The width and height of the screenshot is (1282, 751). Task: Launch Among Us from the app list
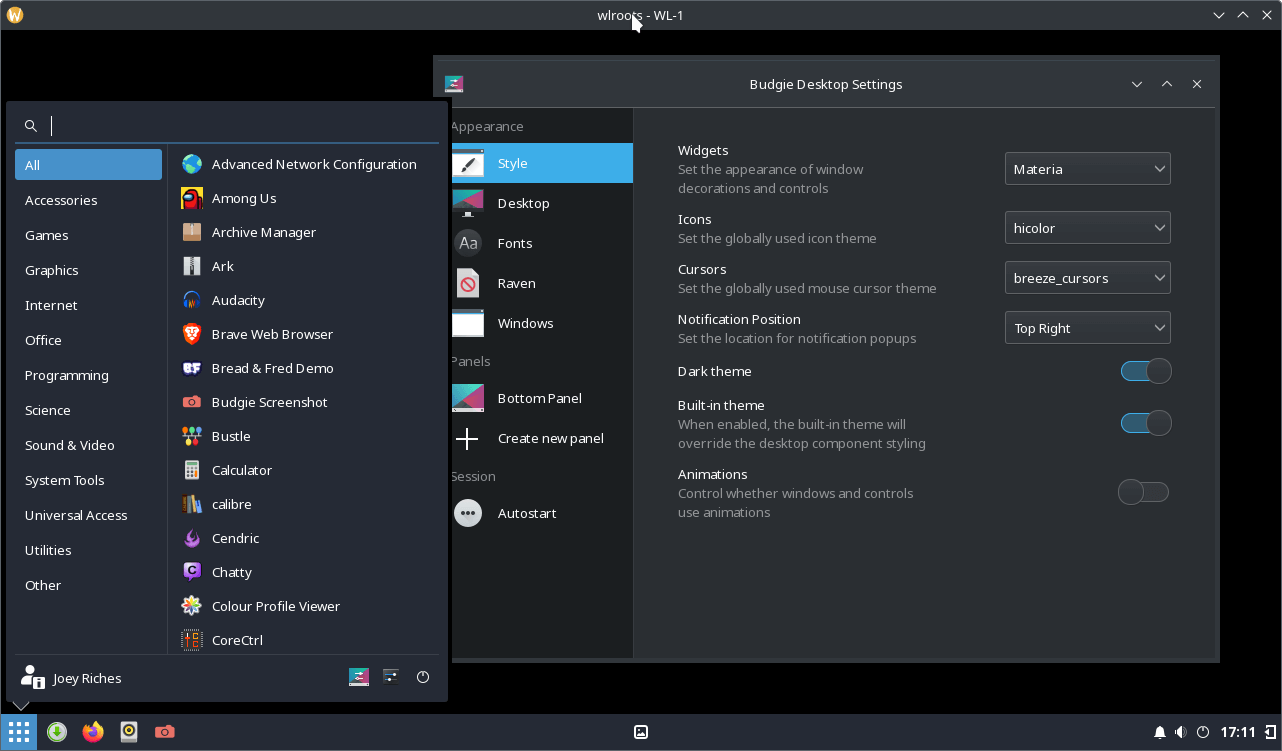click(304, 198)
